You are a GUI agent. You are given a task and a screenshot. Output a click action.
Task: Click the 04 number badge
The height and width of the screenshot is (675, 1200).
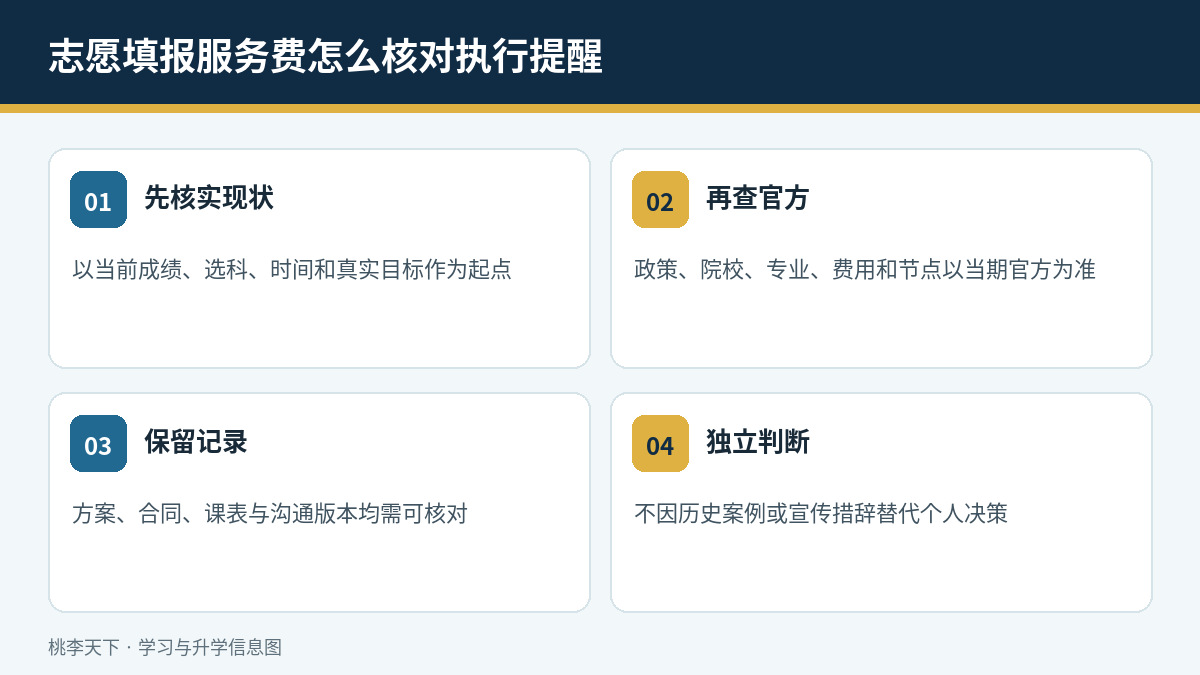660,444
